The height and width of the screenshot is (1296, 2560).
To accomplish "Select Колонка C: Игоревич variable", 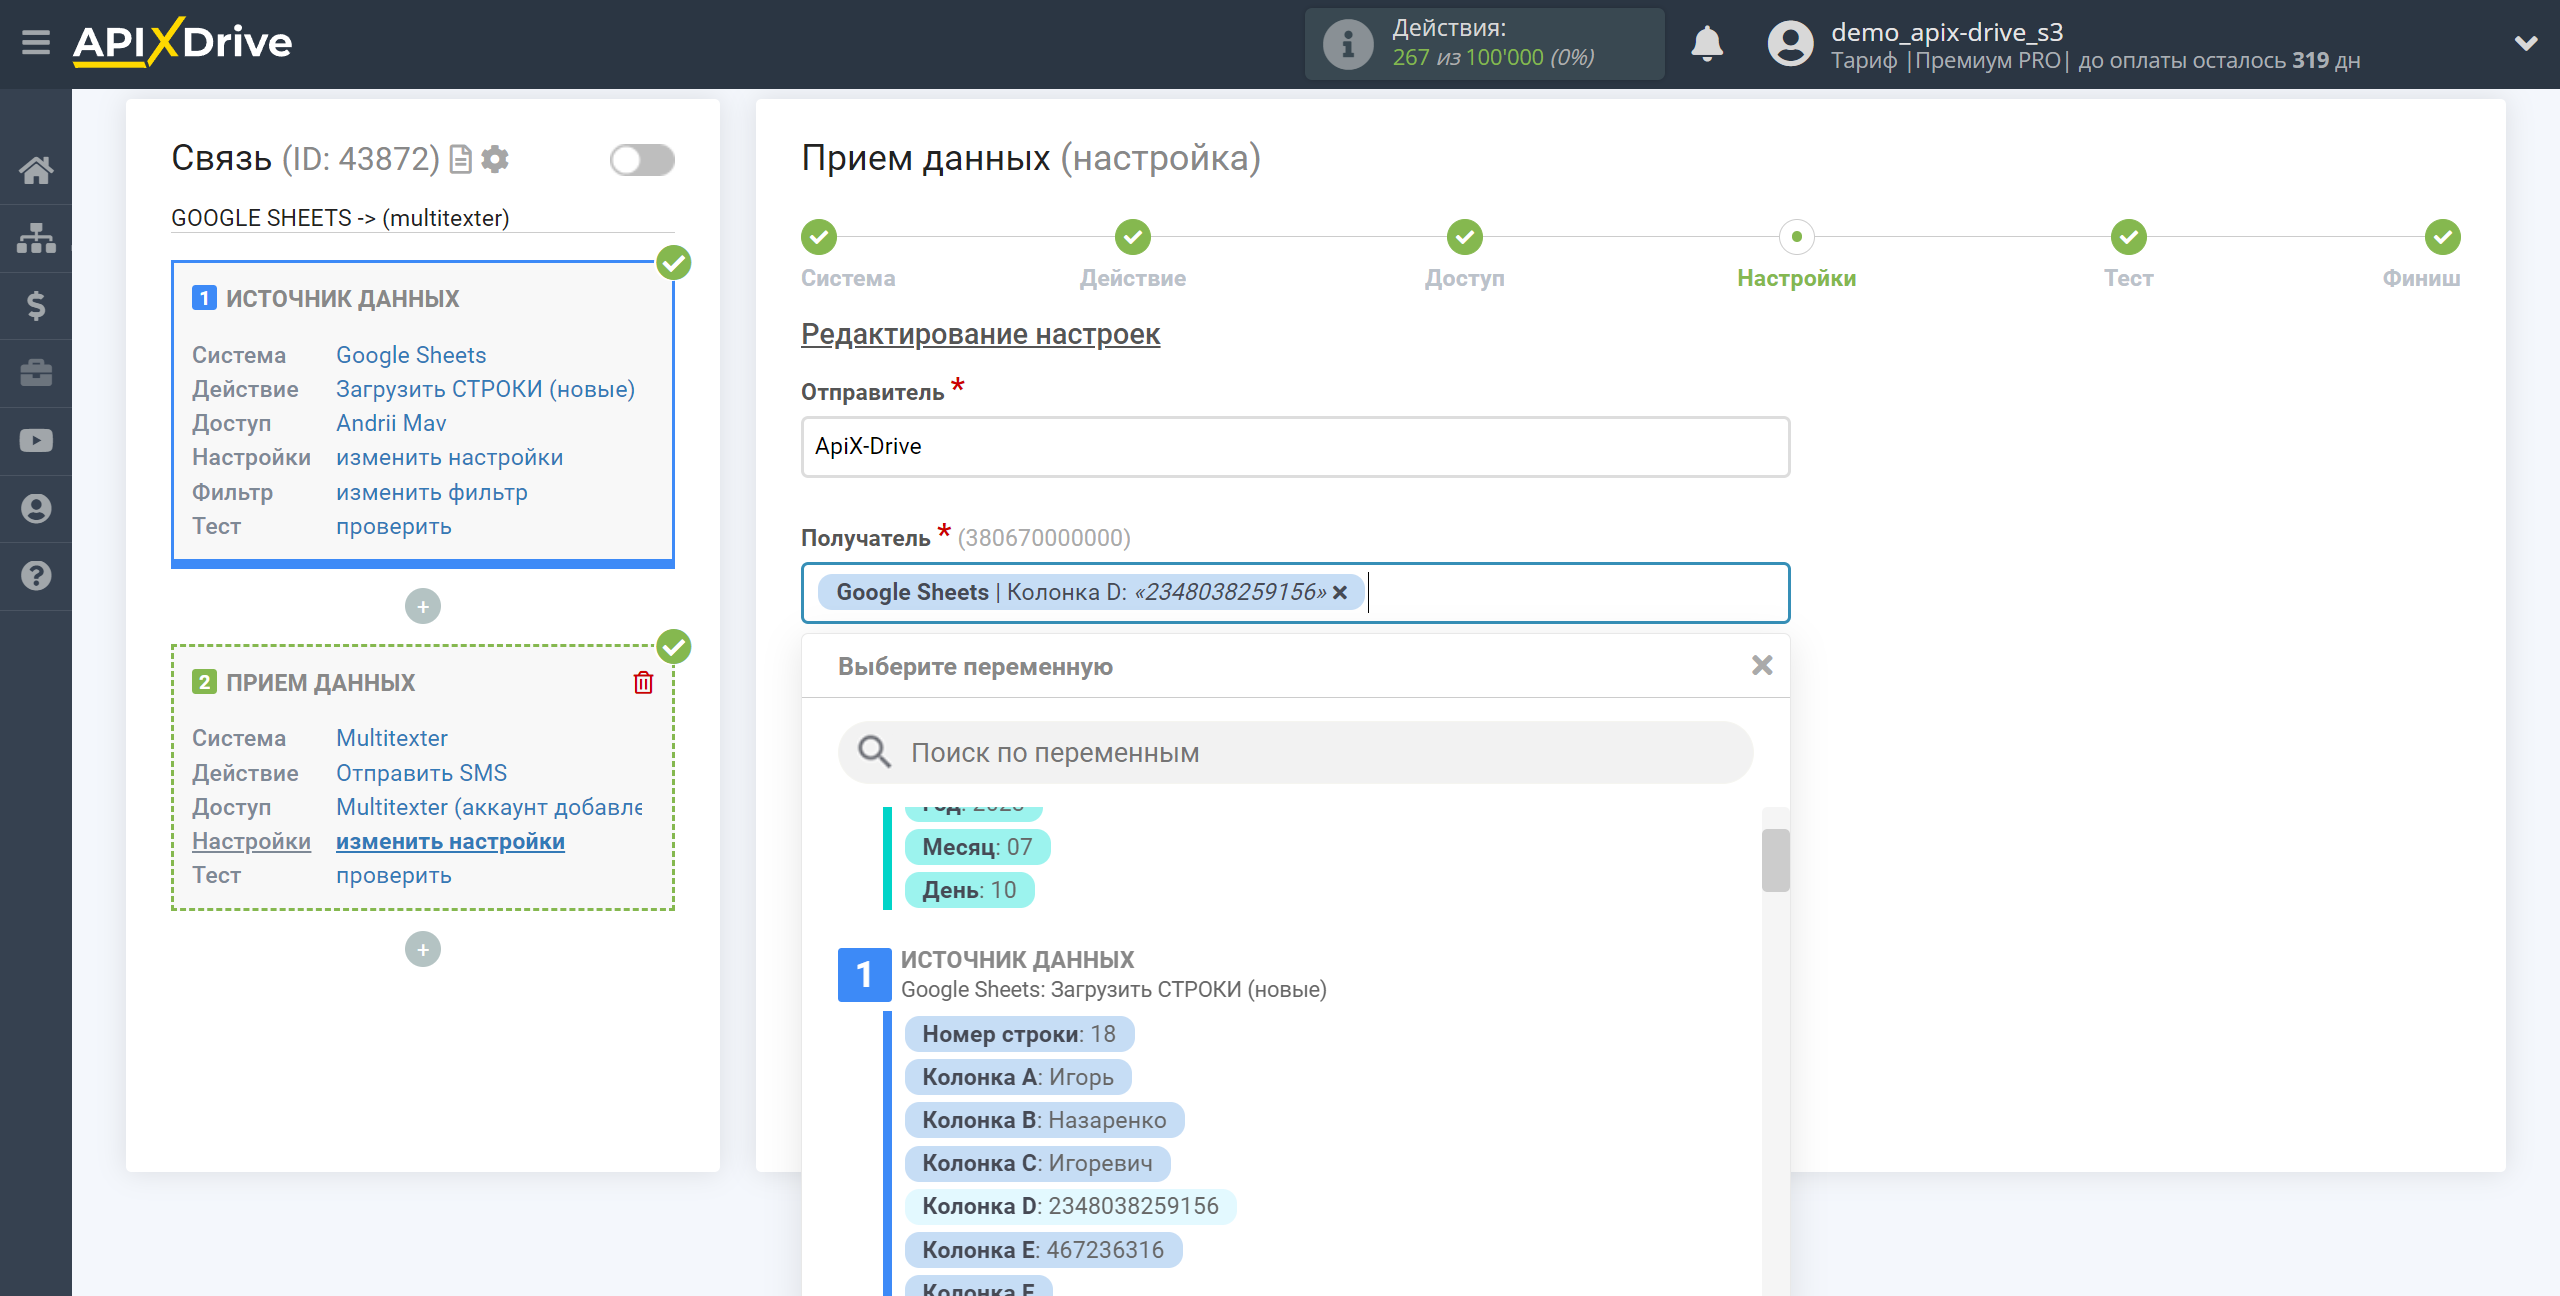I will click(x=1037, y=1163).
